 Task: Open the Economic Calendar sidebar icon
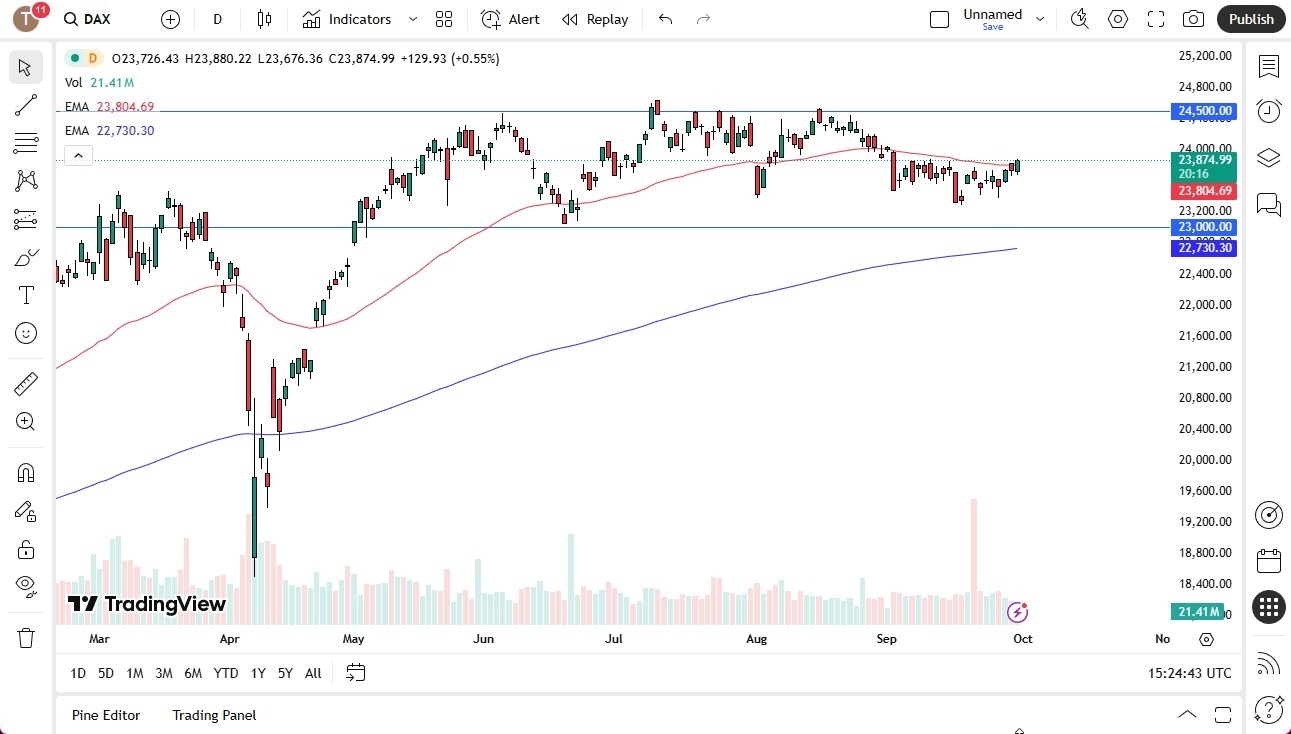1269,562
